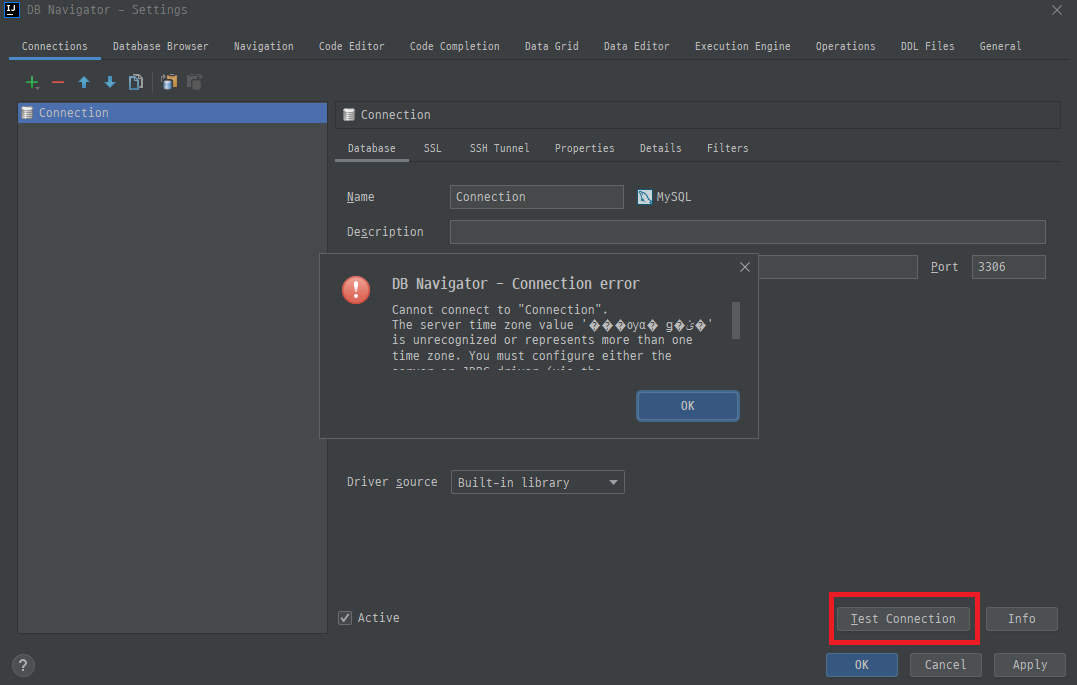This screenshot has width=1077, height=685.
Task: Open the Data Editor tab
Action: [x=636, y=46]
